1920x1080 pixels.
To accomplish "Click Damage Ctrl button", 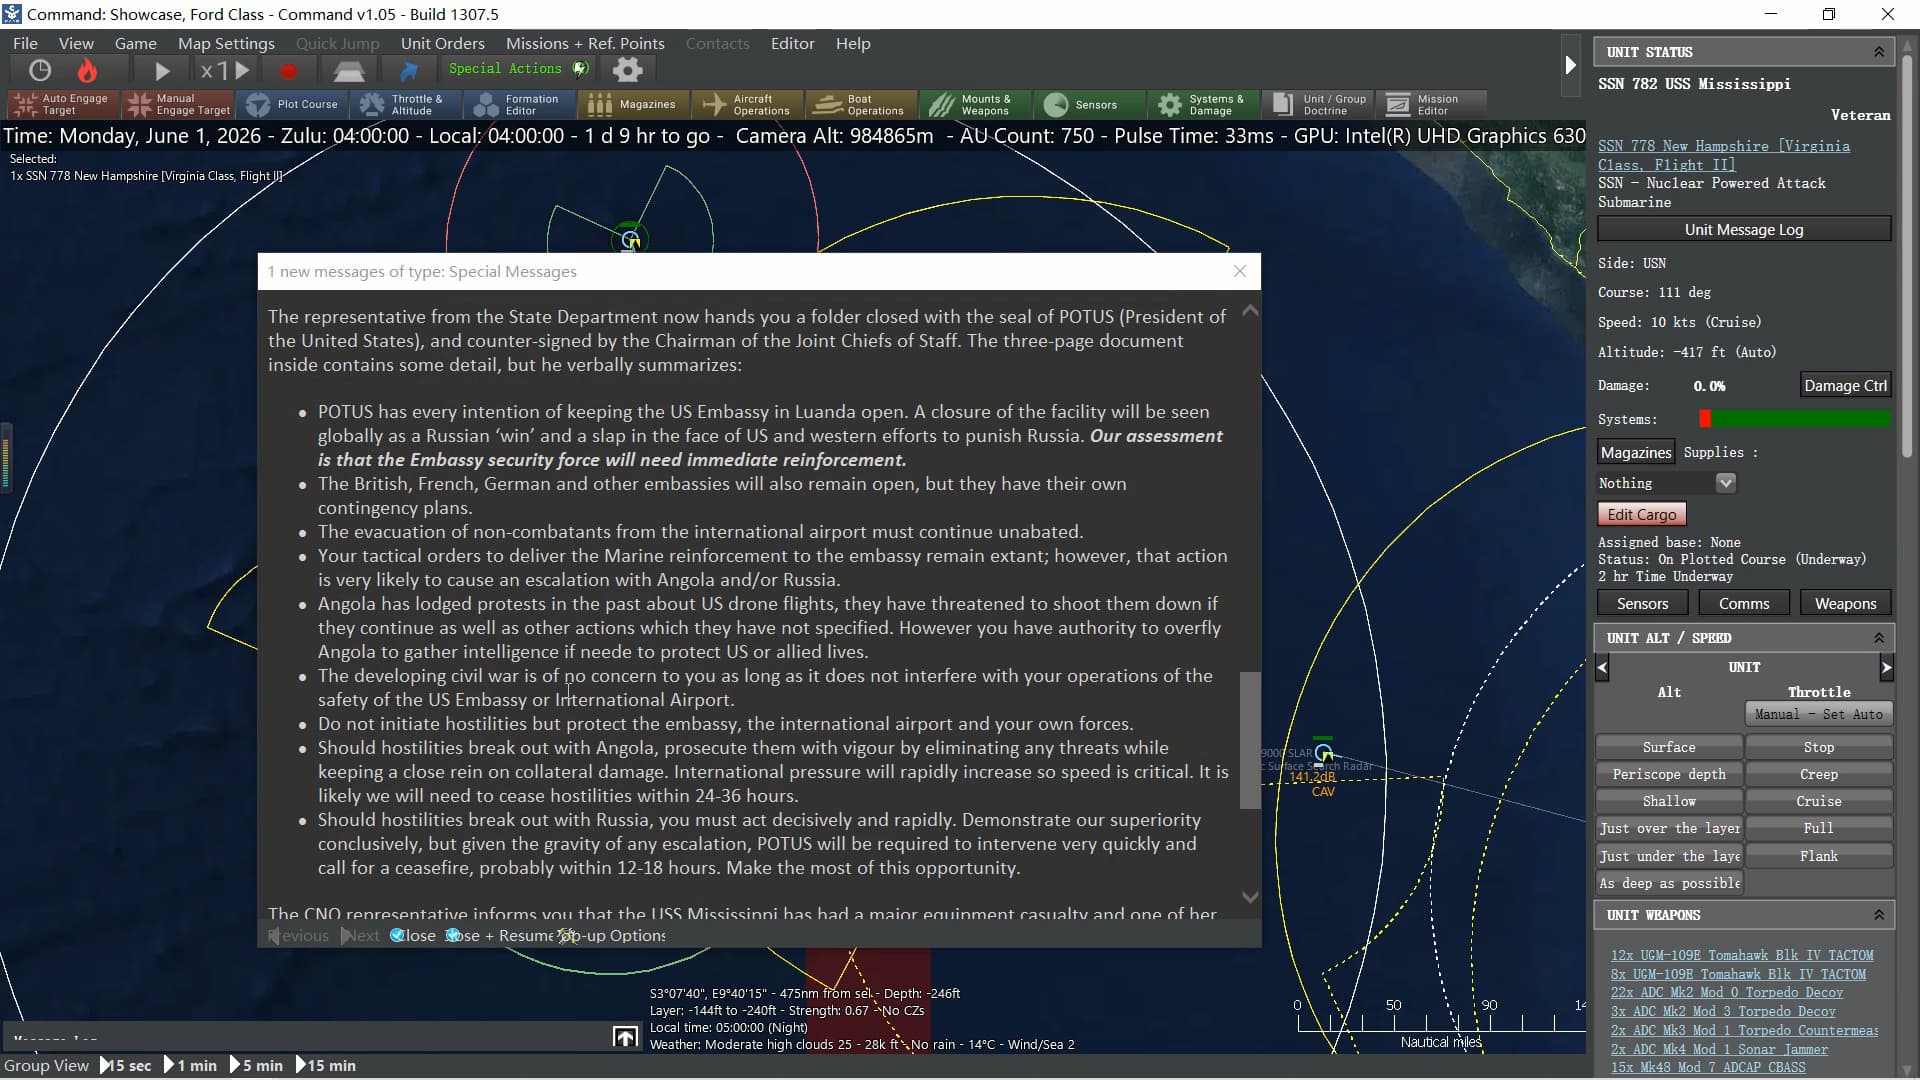I will [x=1845, y=385].
